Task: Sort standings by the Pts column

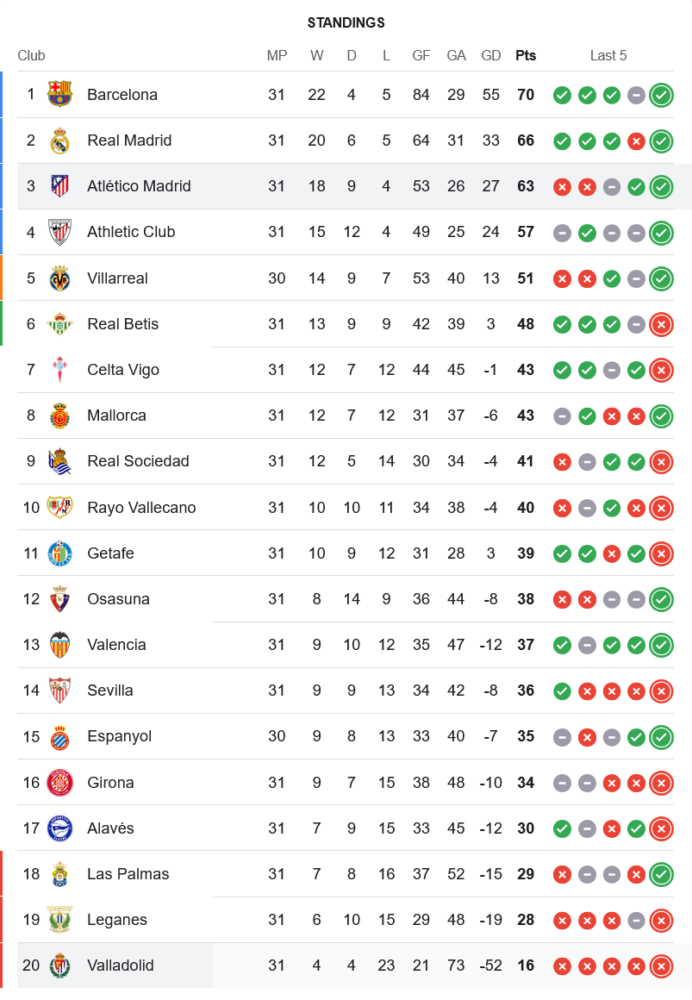Action: coord(525,56)
